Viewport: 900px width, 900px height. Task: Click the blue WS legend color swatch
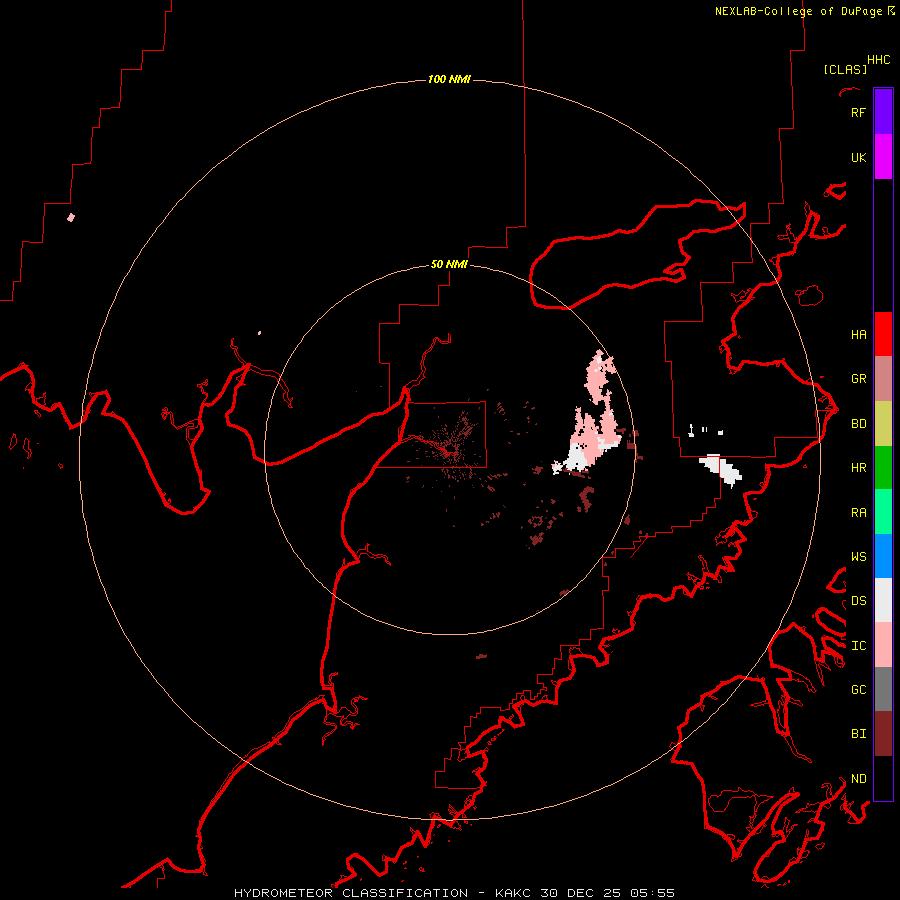coord(883,556)
